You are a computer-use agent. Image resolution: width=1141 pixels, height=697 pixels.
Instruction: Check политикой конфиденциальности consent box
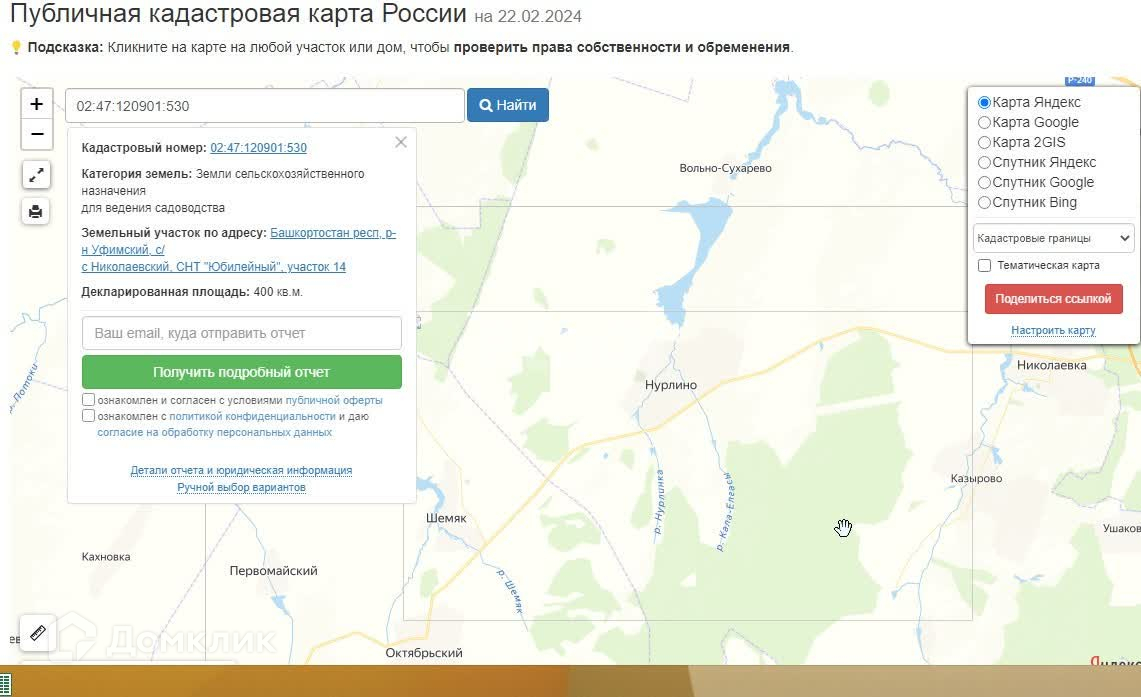88,415
